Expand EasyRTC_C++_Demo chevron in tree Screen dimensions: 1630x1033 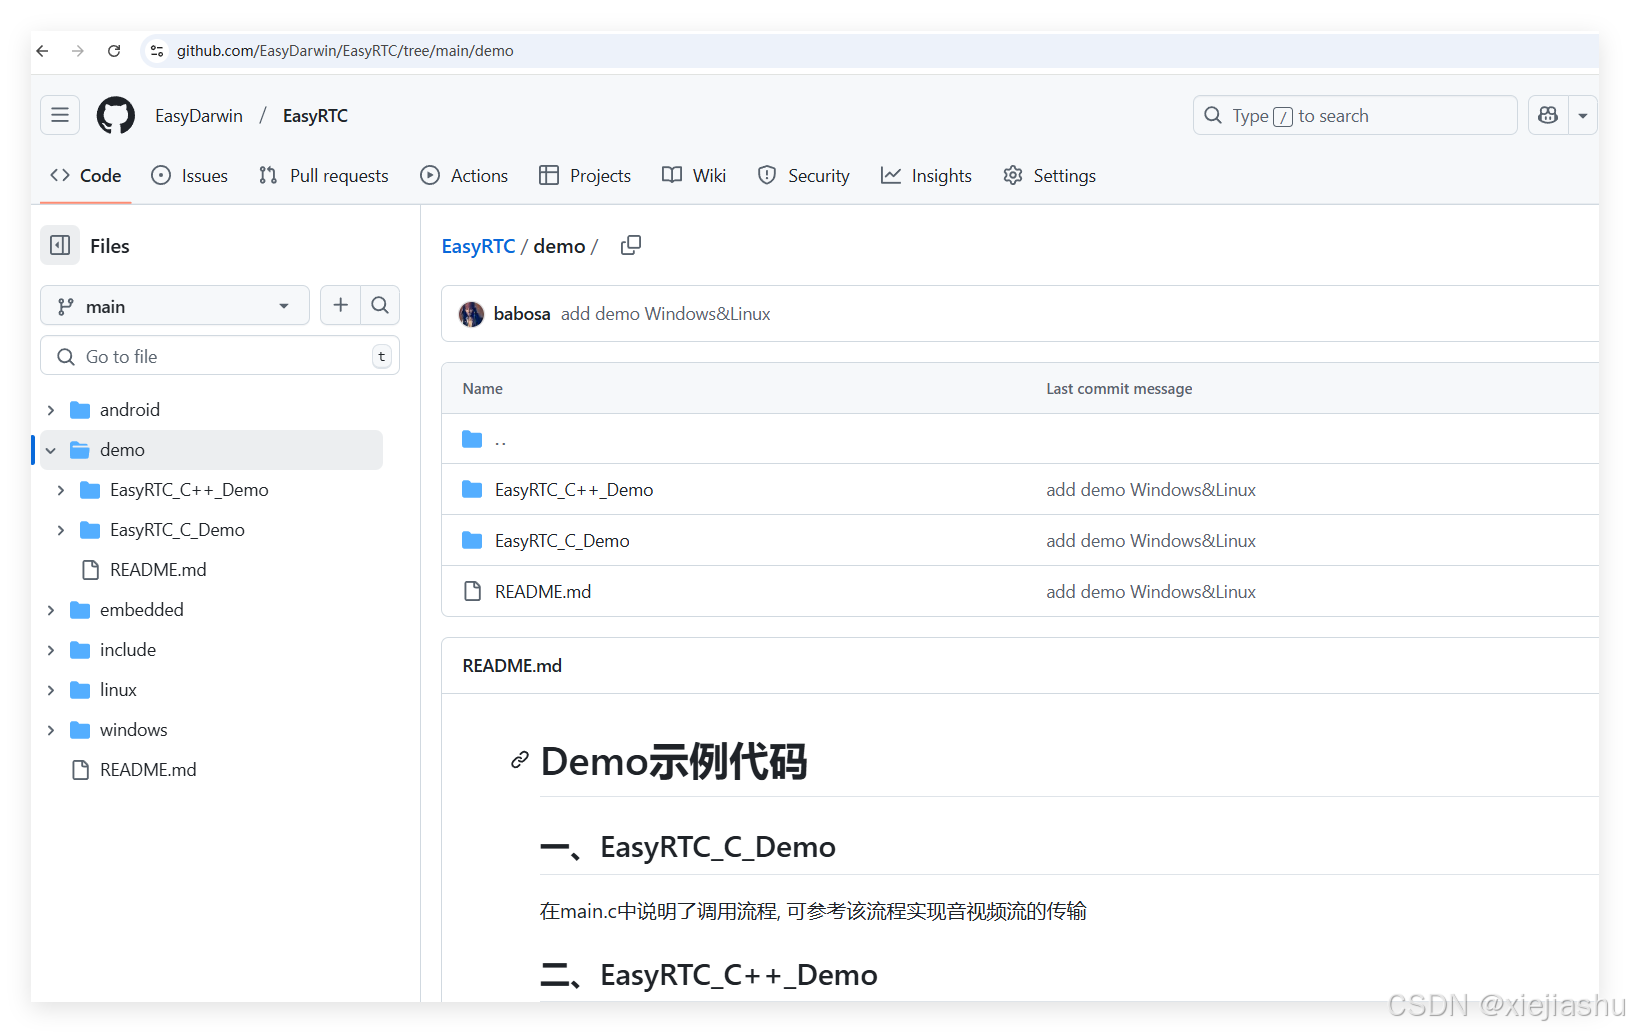coord(61,490)
